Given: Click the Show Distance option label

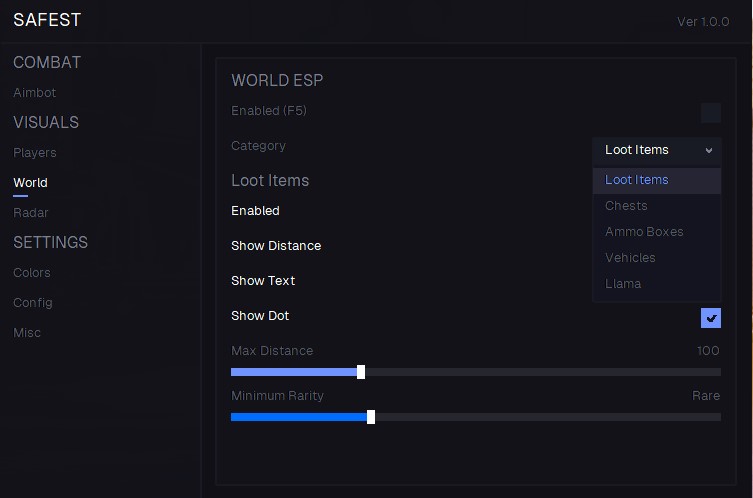Looking at the screenshot, I should pyautogui.click(x=276, y=246).
